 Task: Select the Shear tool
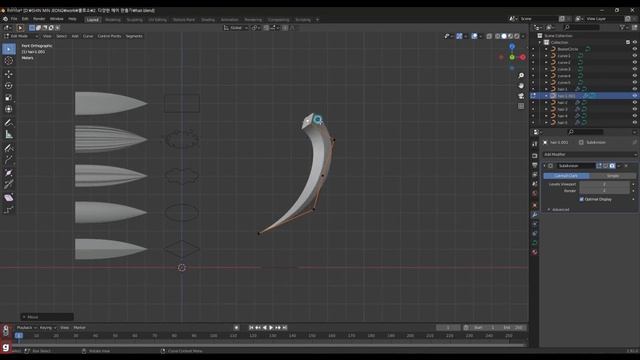coord(9,198)
